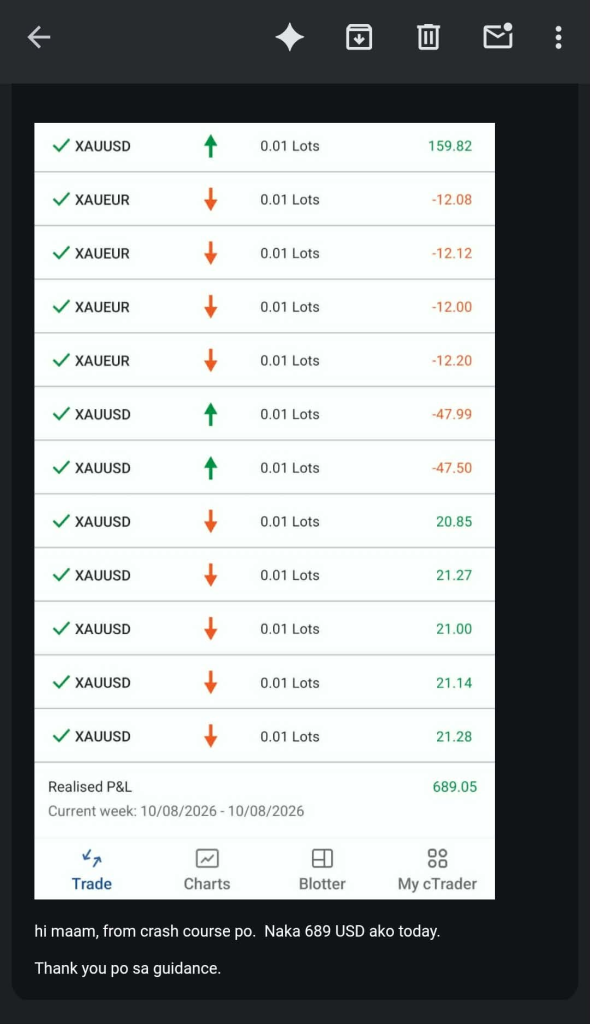The height and width of the screenshot is (1024, 590).
Task: Tap the Gemini sparkle summarize icon
Action: (289, 37)
